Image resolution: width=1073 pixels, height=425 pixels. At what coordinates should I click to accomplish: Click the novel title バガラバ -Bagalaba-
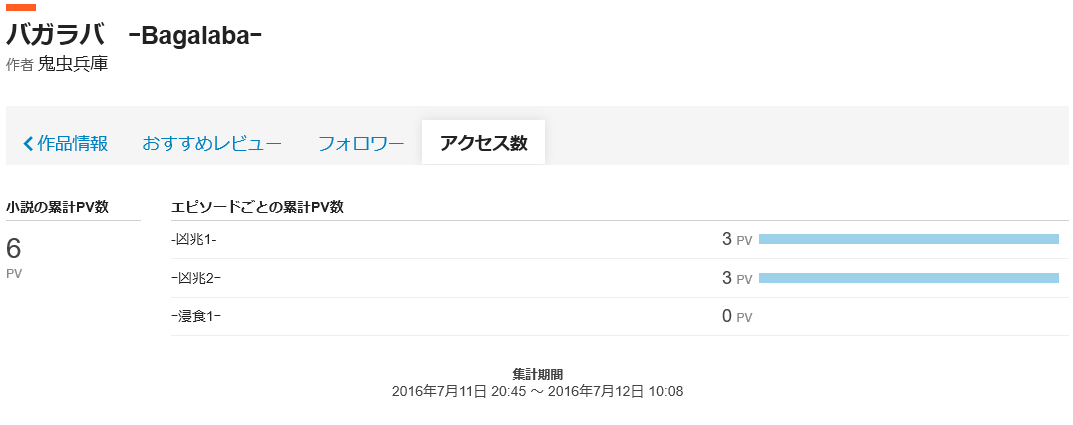[x=134, y=34]
